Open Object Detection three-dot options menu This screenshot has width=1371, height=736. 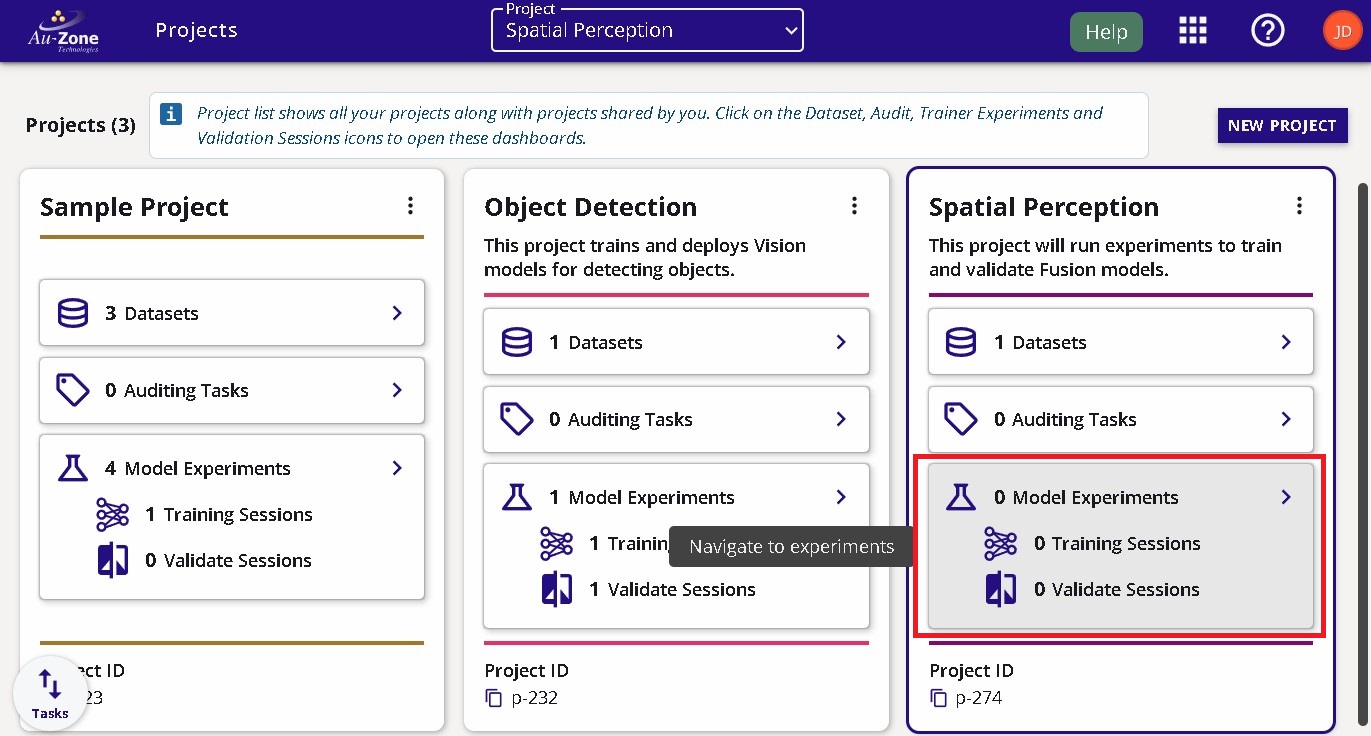[854, 206]
